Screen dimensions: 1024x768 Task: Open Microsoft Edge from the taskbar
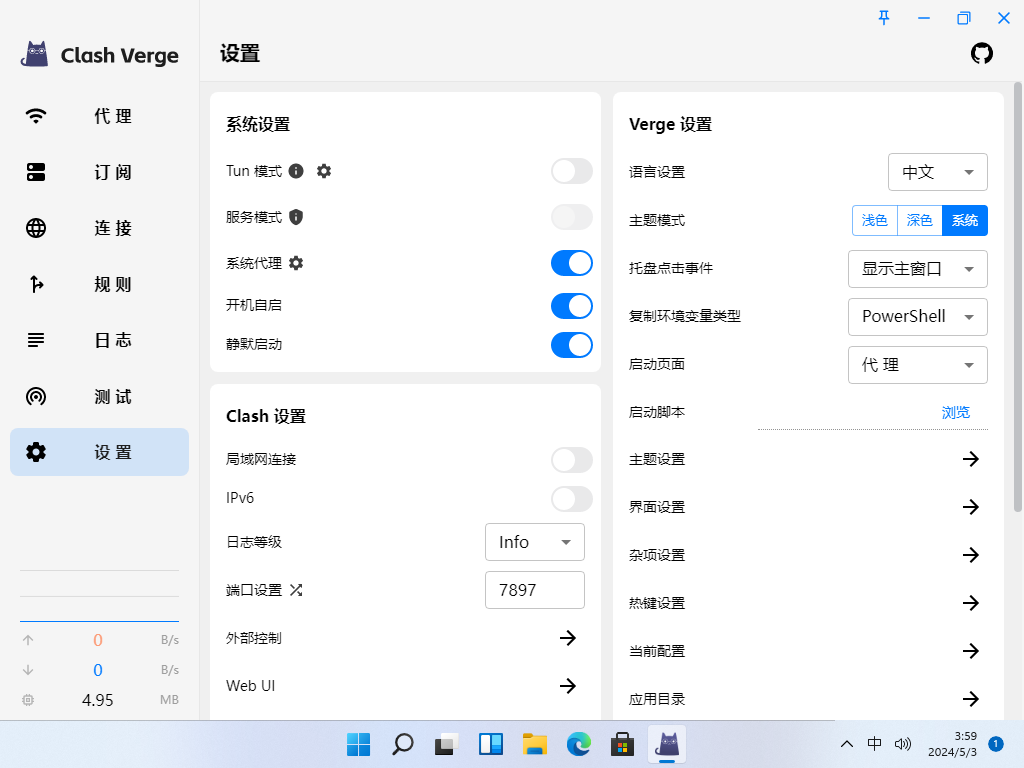click(578, 744)
